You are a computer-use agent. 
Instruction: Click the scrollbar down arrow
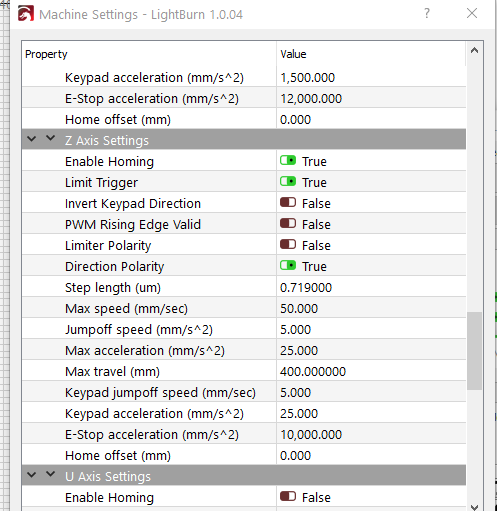click(474, 507)
